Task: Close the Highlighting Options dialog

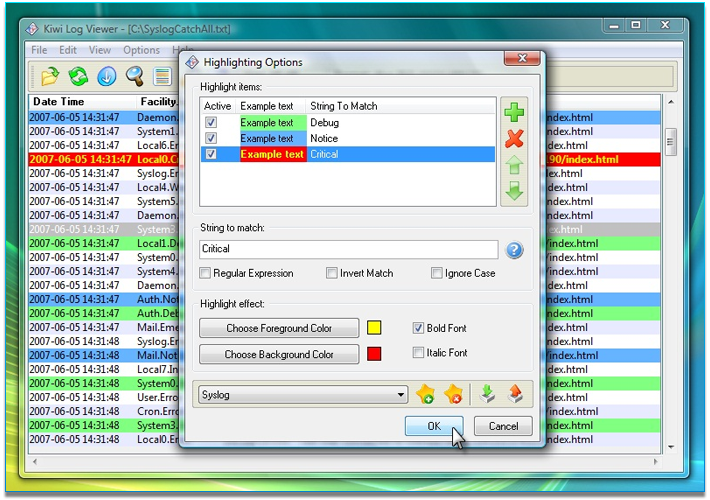Action: click(522, 58)
